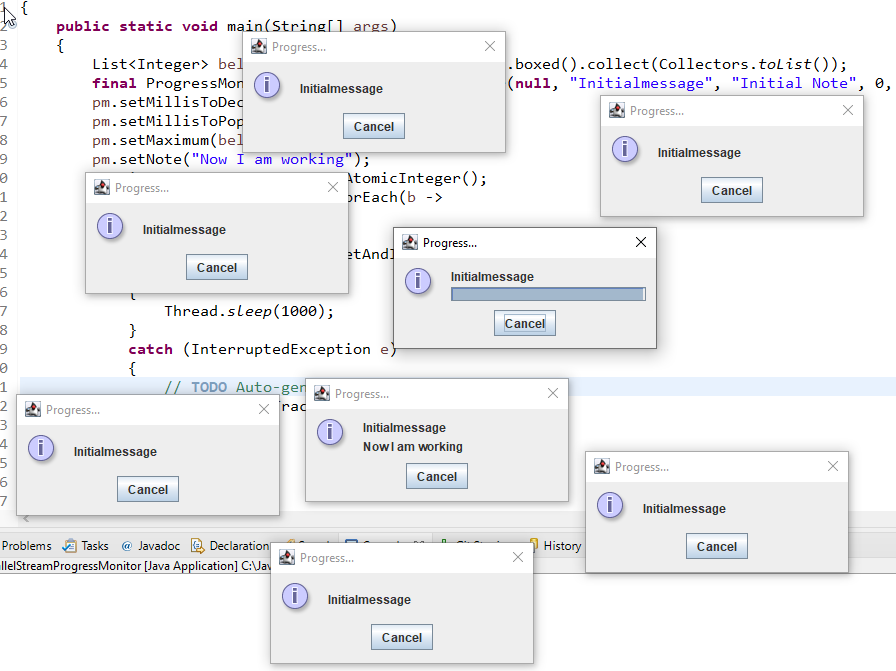Click the Java title icon of the dialog under 'Initial Note'
The height and width of the screenshot is (671, 896).
click(617, 110)
